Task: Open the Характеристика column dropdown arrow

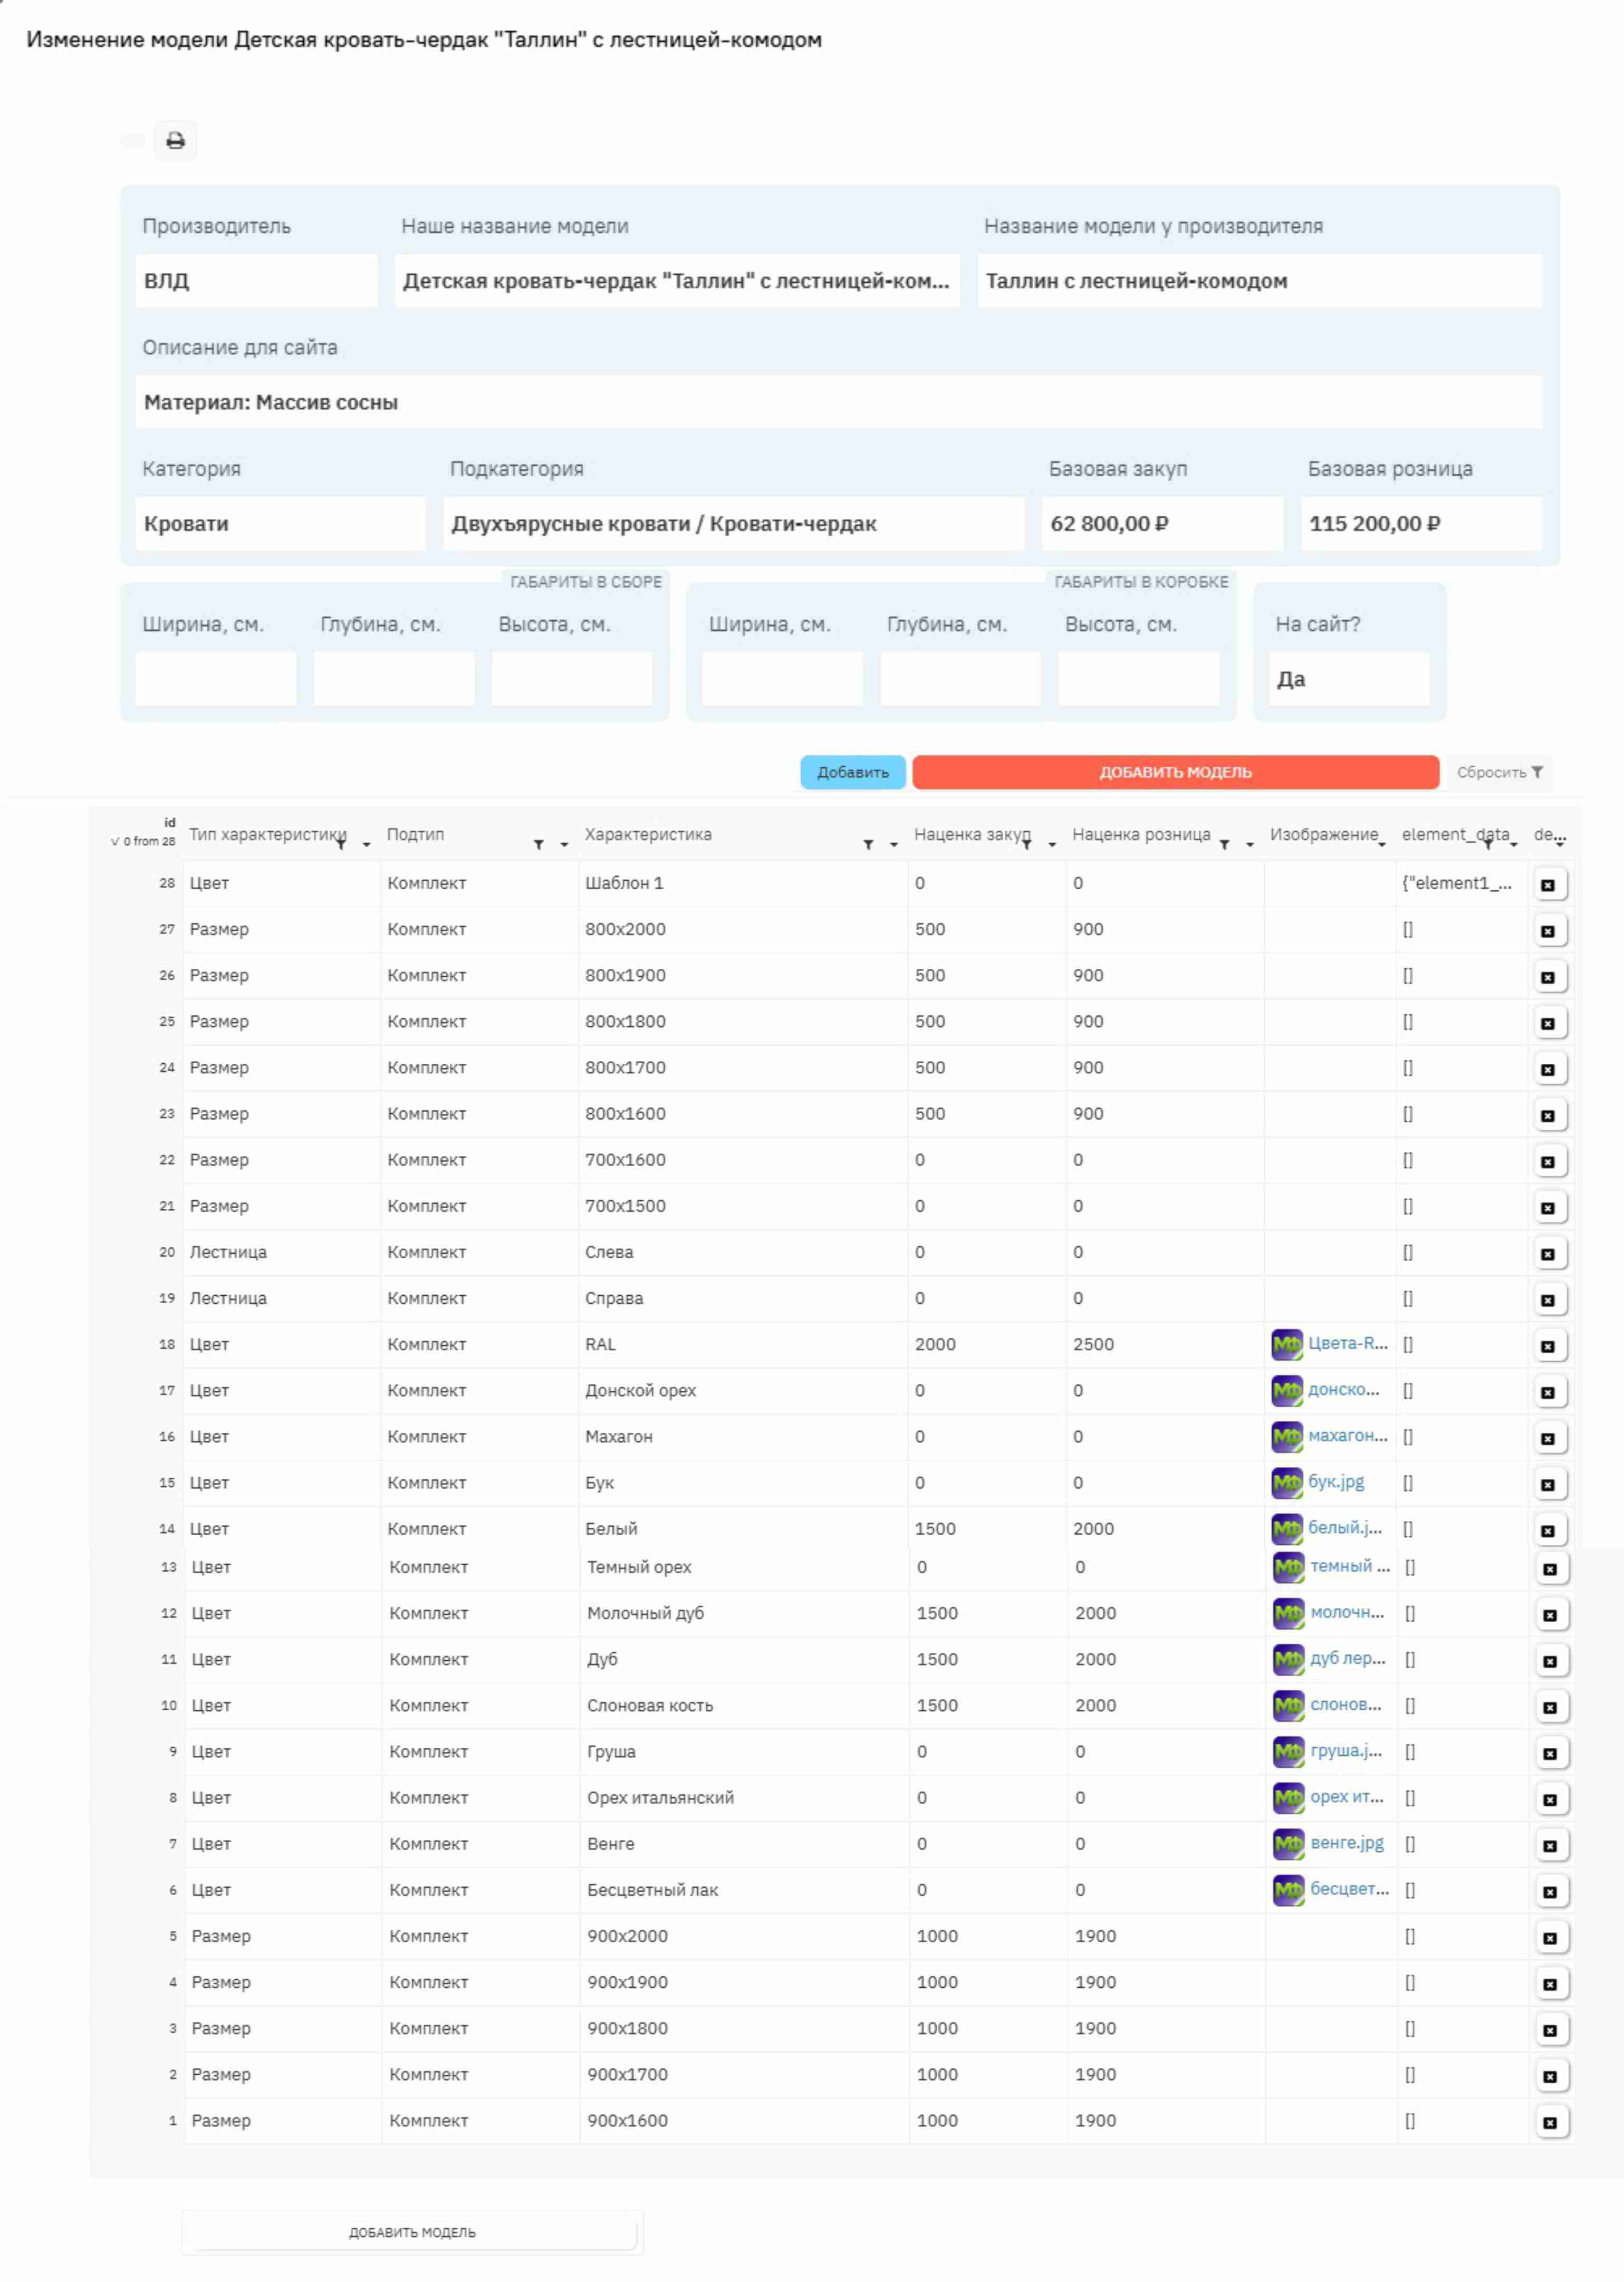Action: [894, 845]
